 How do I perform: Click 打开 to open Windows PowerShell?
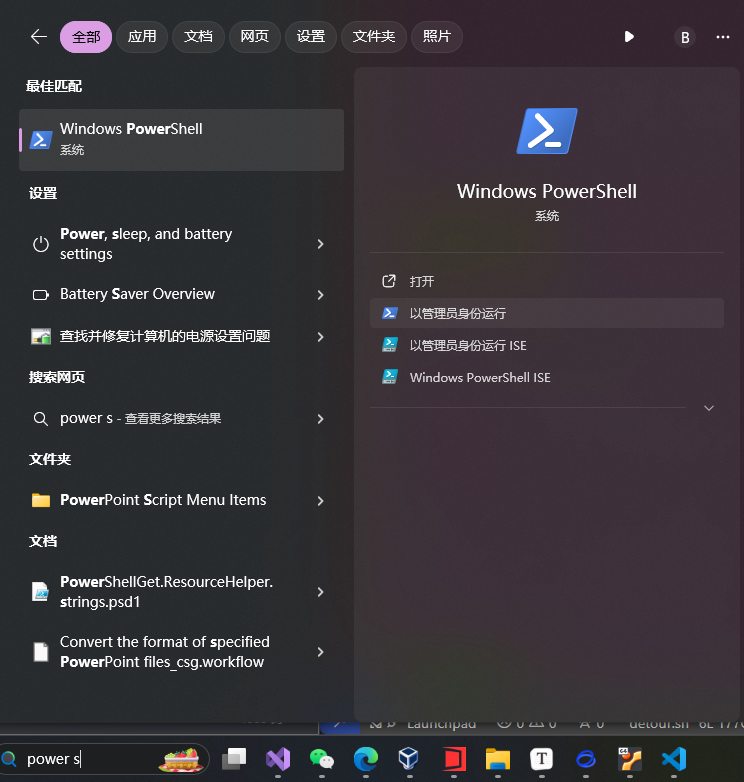[x=422, y=281]
